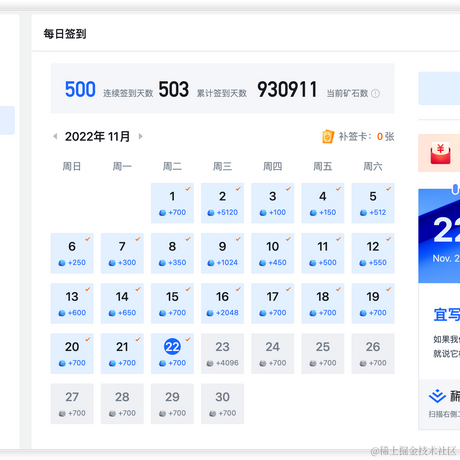Click the orange 补签卡 card icon

pyautogui.click(x=328, y=136)
